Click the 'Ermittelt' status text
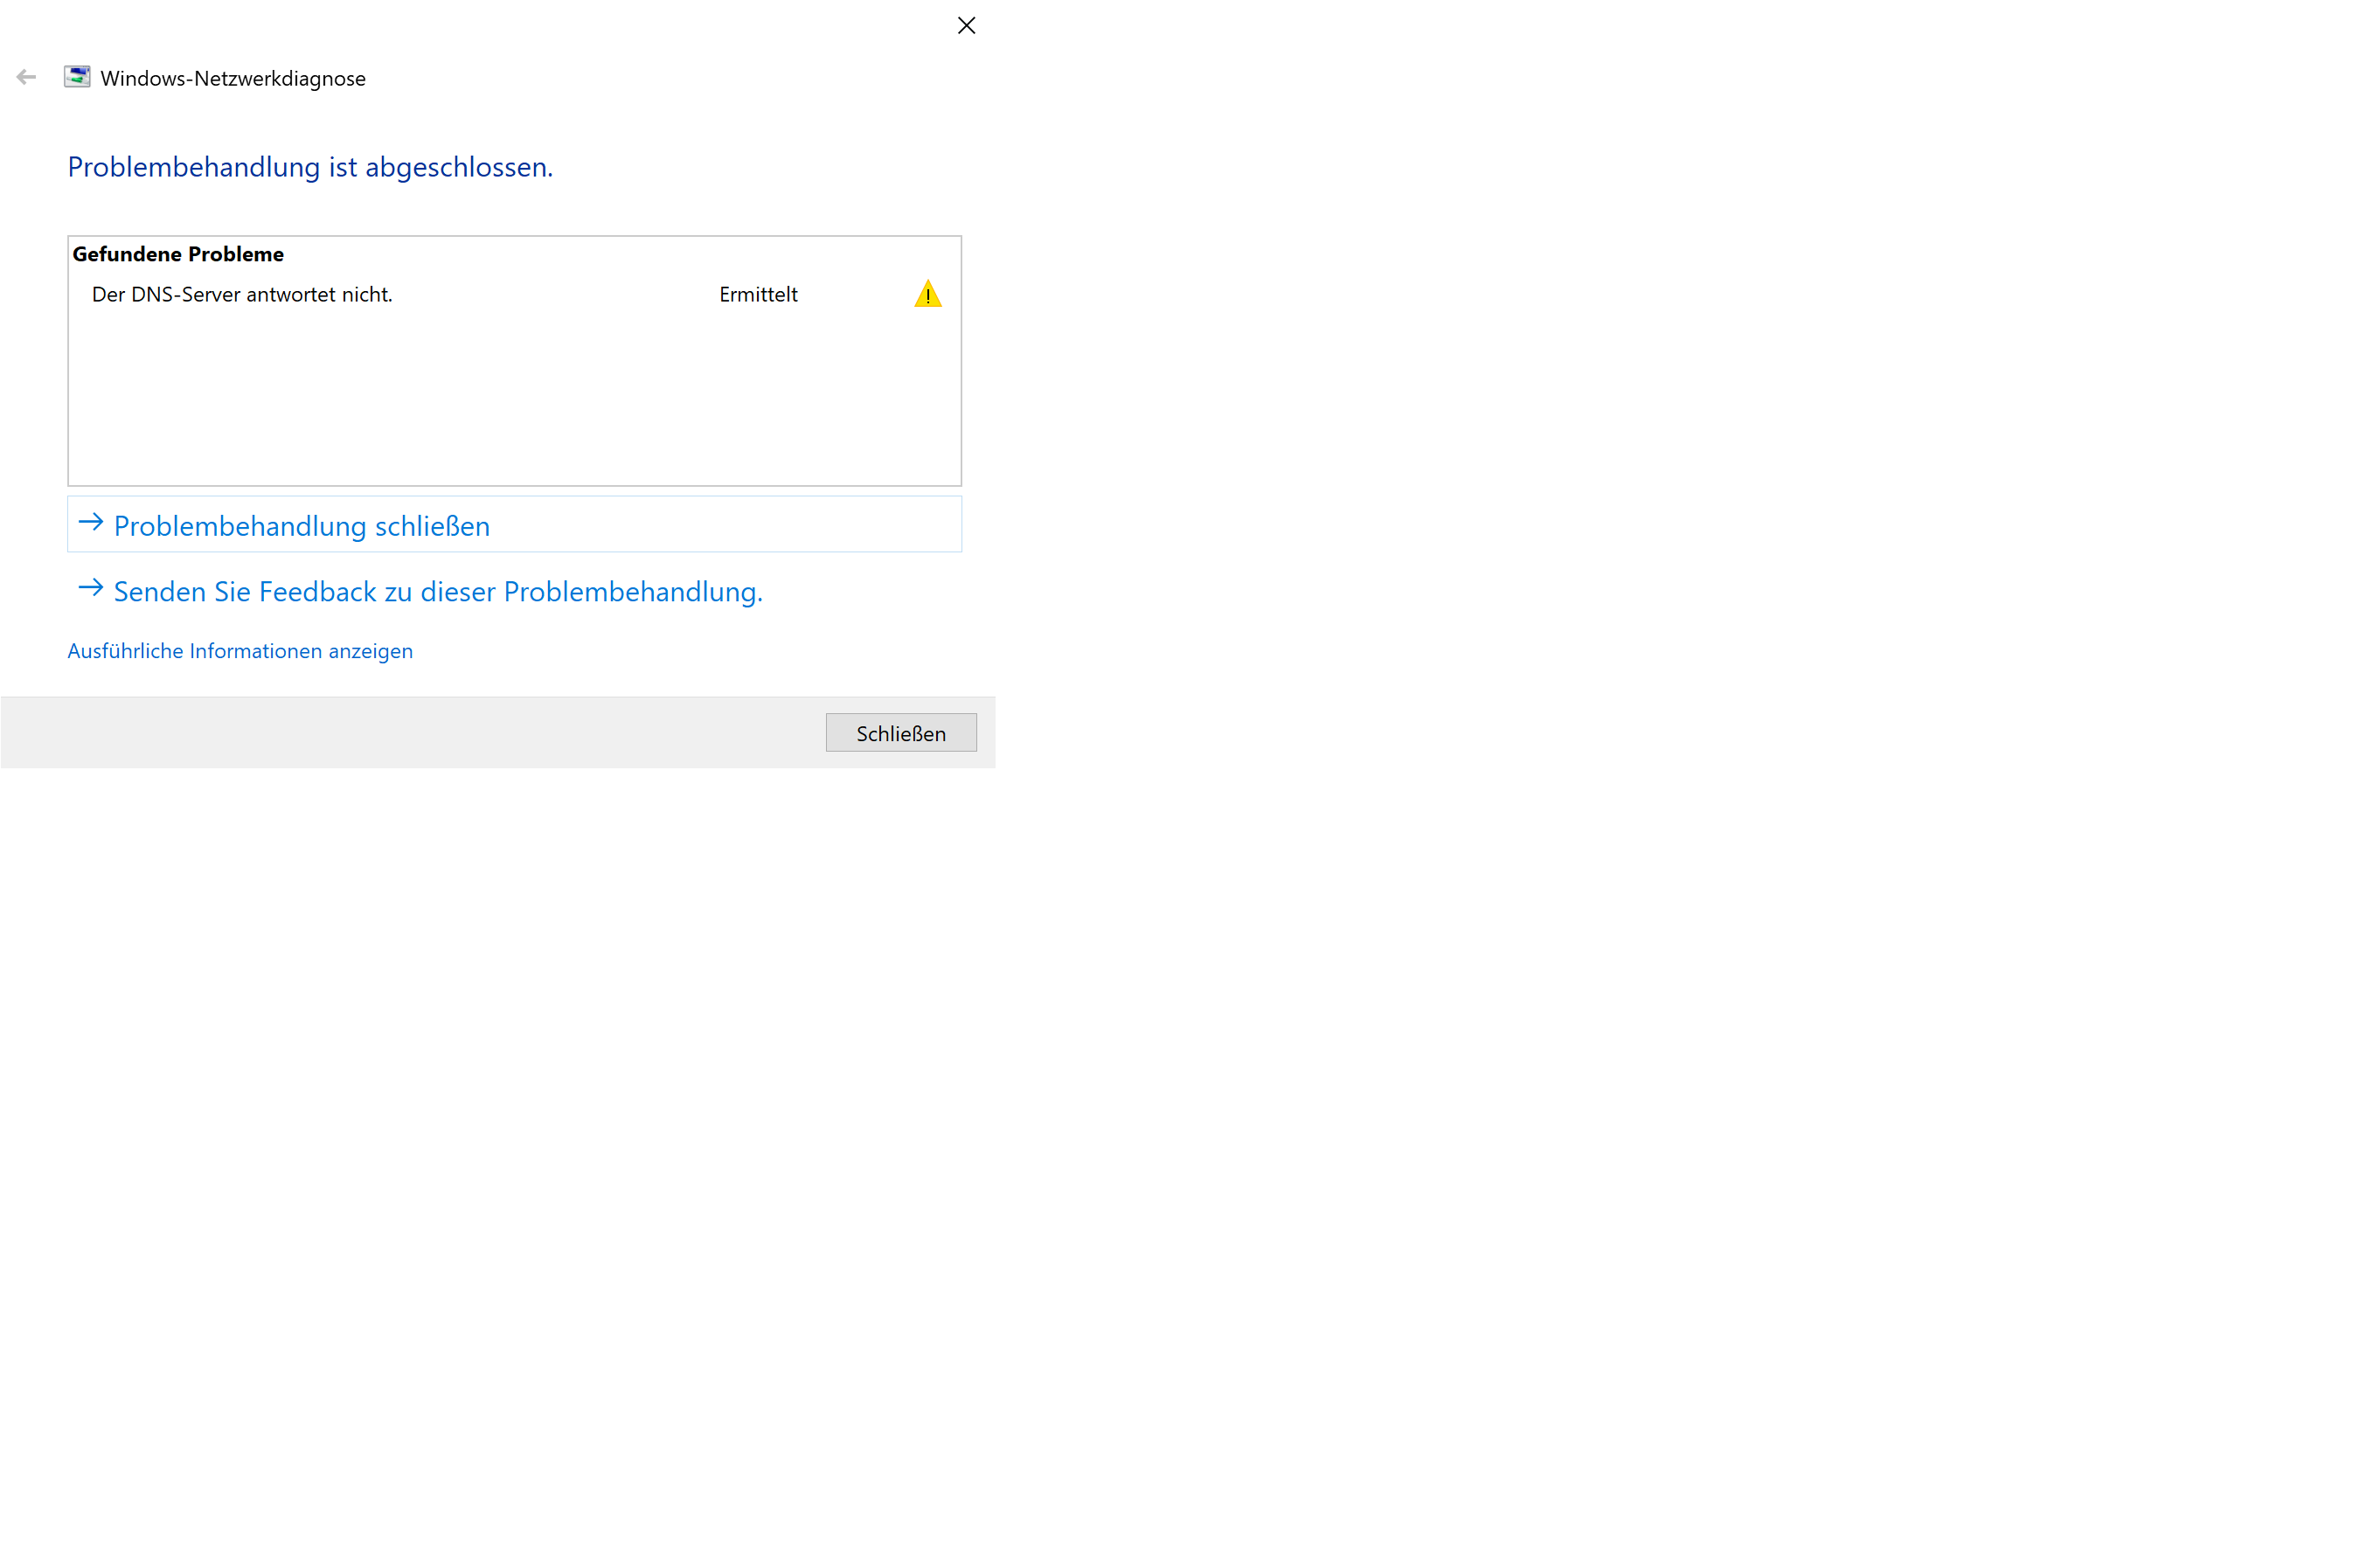Image resolution: width=2360 pixels, height=1568 pixels. tap(758, 295)
